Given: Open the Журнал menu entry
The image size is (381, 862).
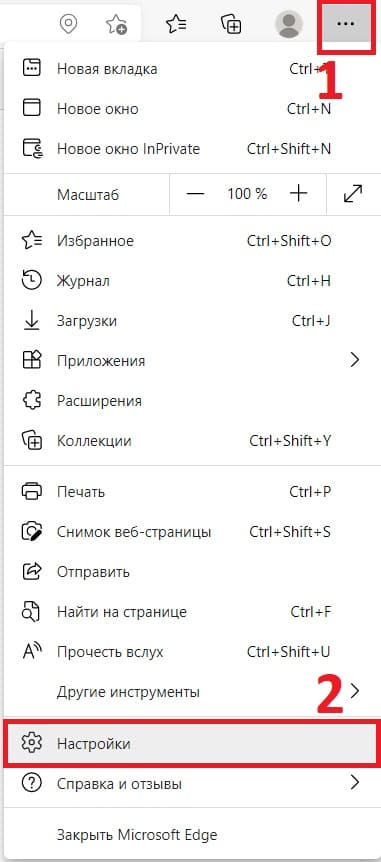Looking at the screenshot, I should pyautogui.click(x=190, y=281).
